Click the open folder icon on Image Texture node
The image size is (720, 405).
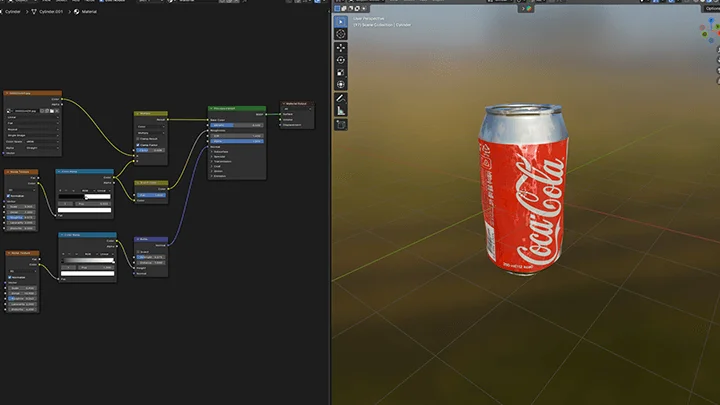pyautogui.click(x=52, y=111)
